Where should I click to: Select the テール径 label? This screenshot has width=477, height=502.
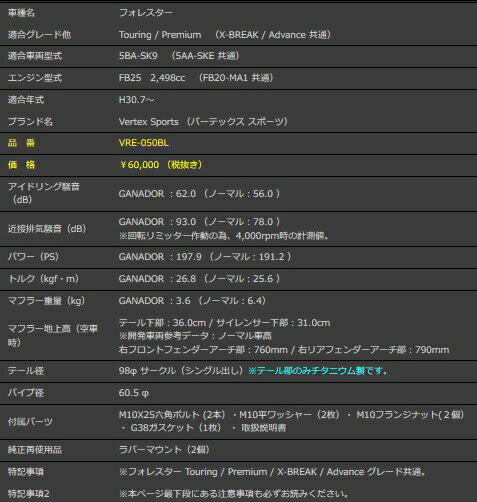[26, 371]
